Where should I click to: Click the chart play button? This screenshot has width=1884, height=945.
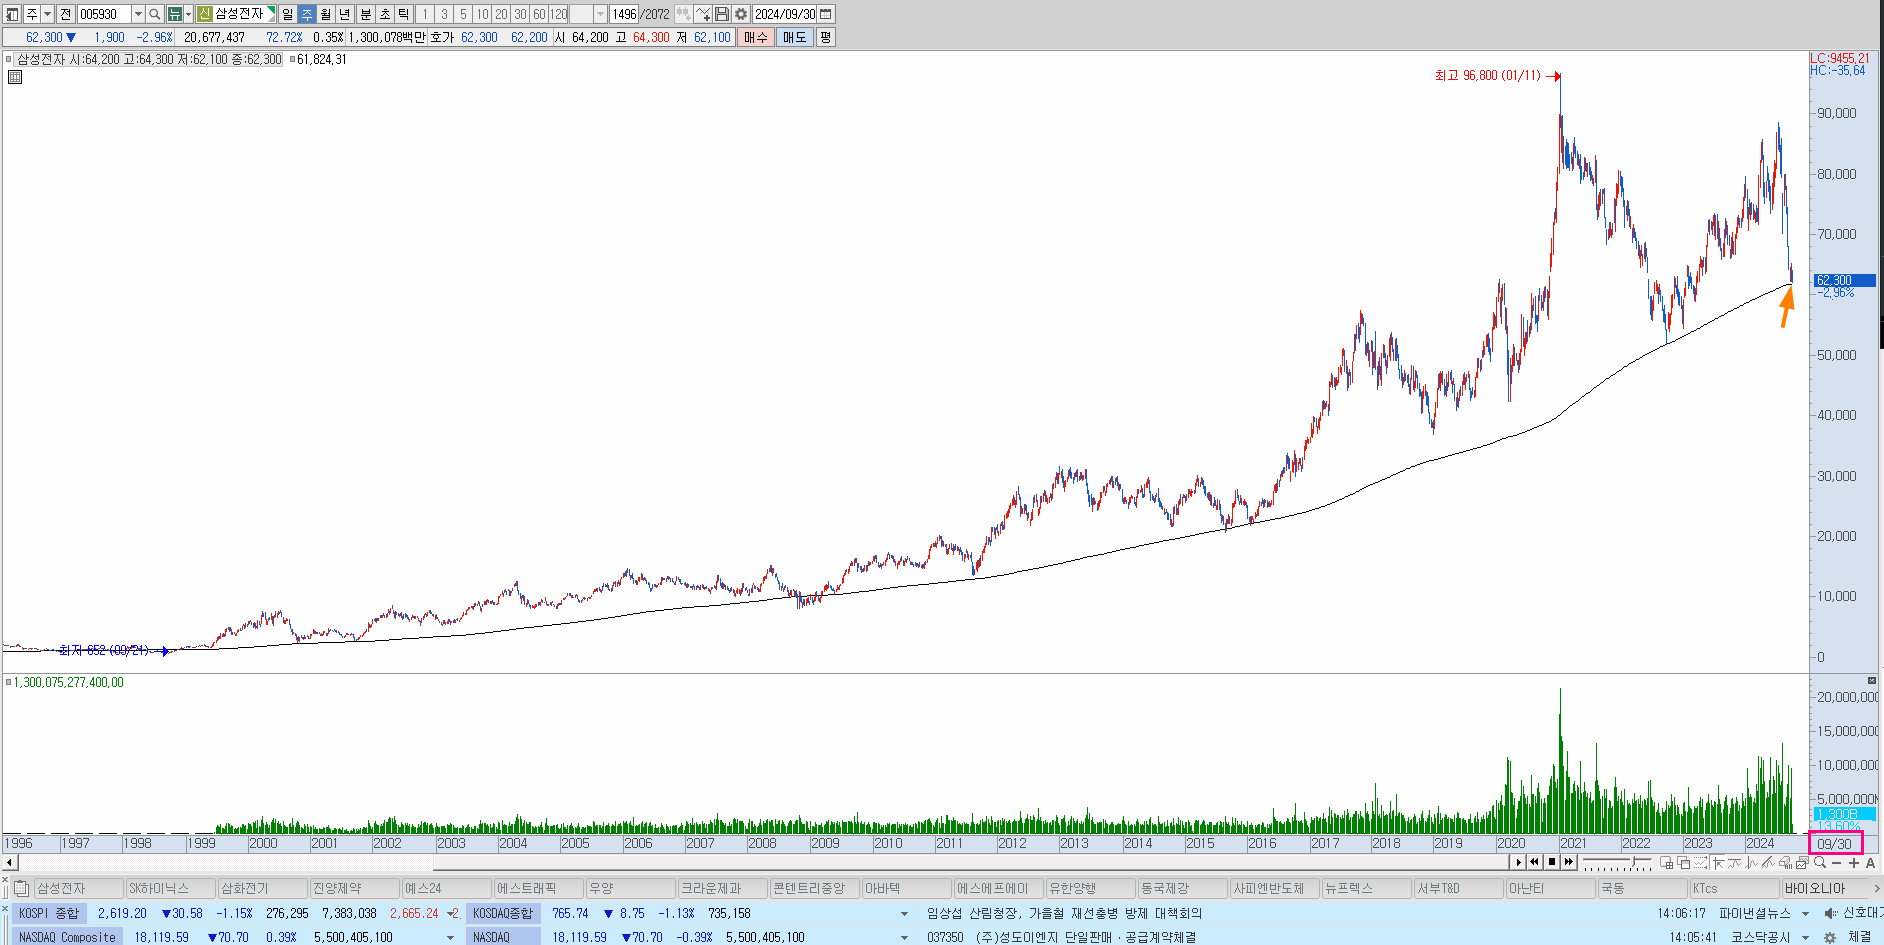coord(1518,862)
